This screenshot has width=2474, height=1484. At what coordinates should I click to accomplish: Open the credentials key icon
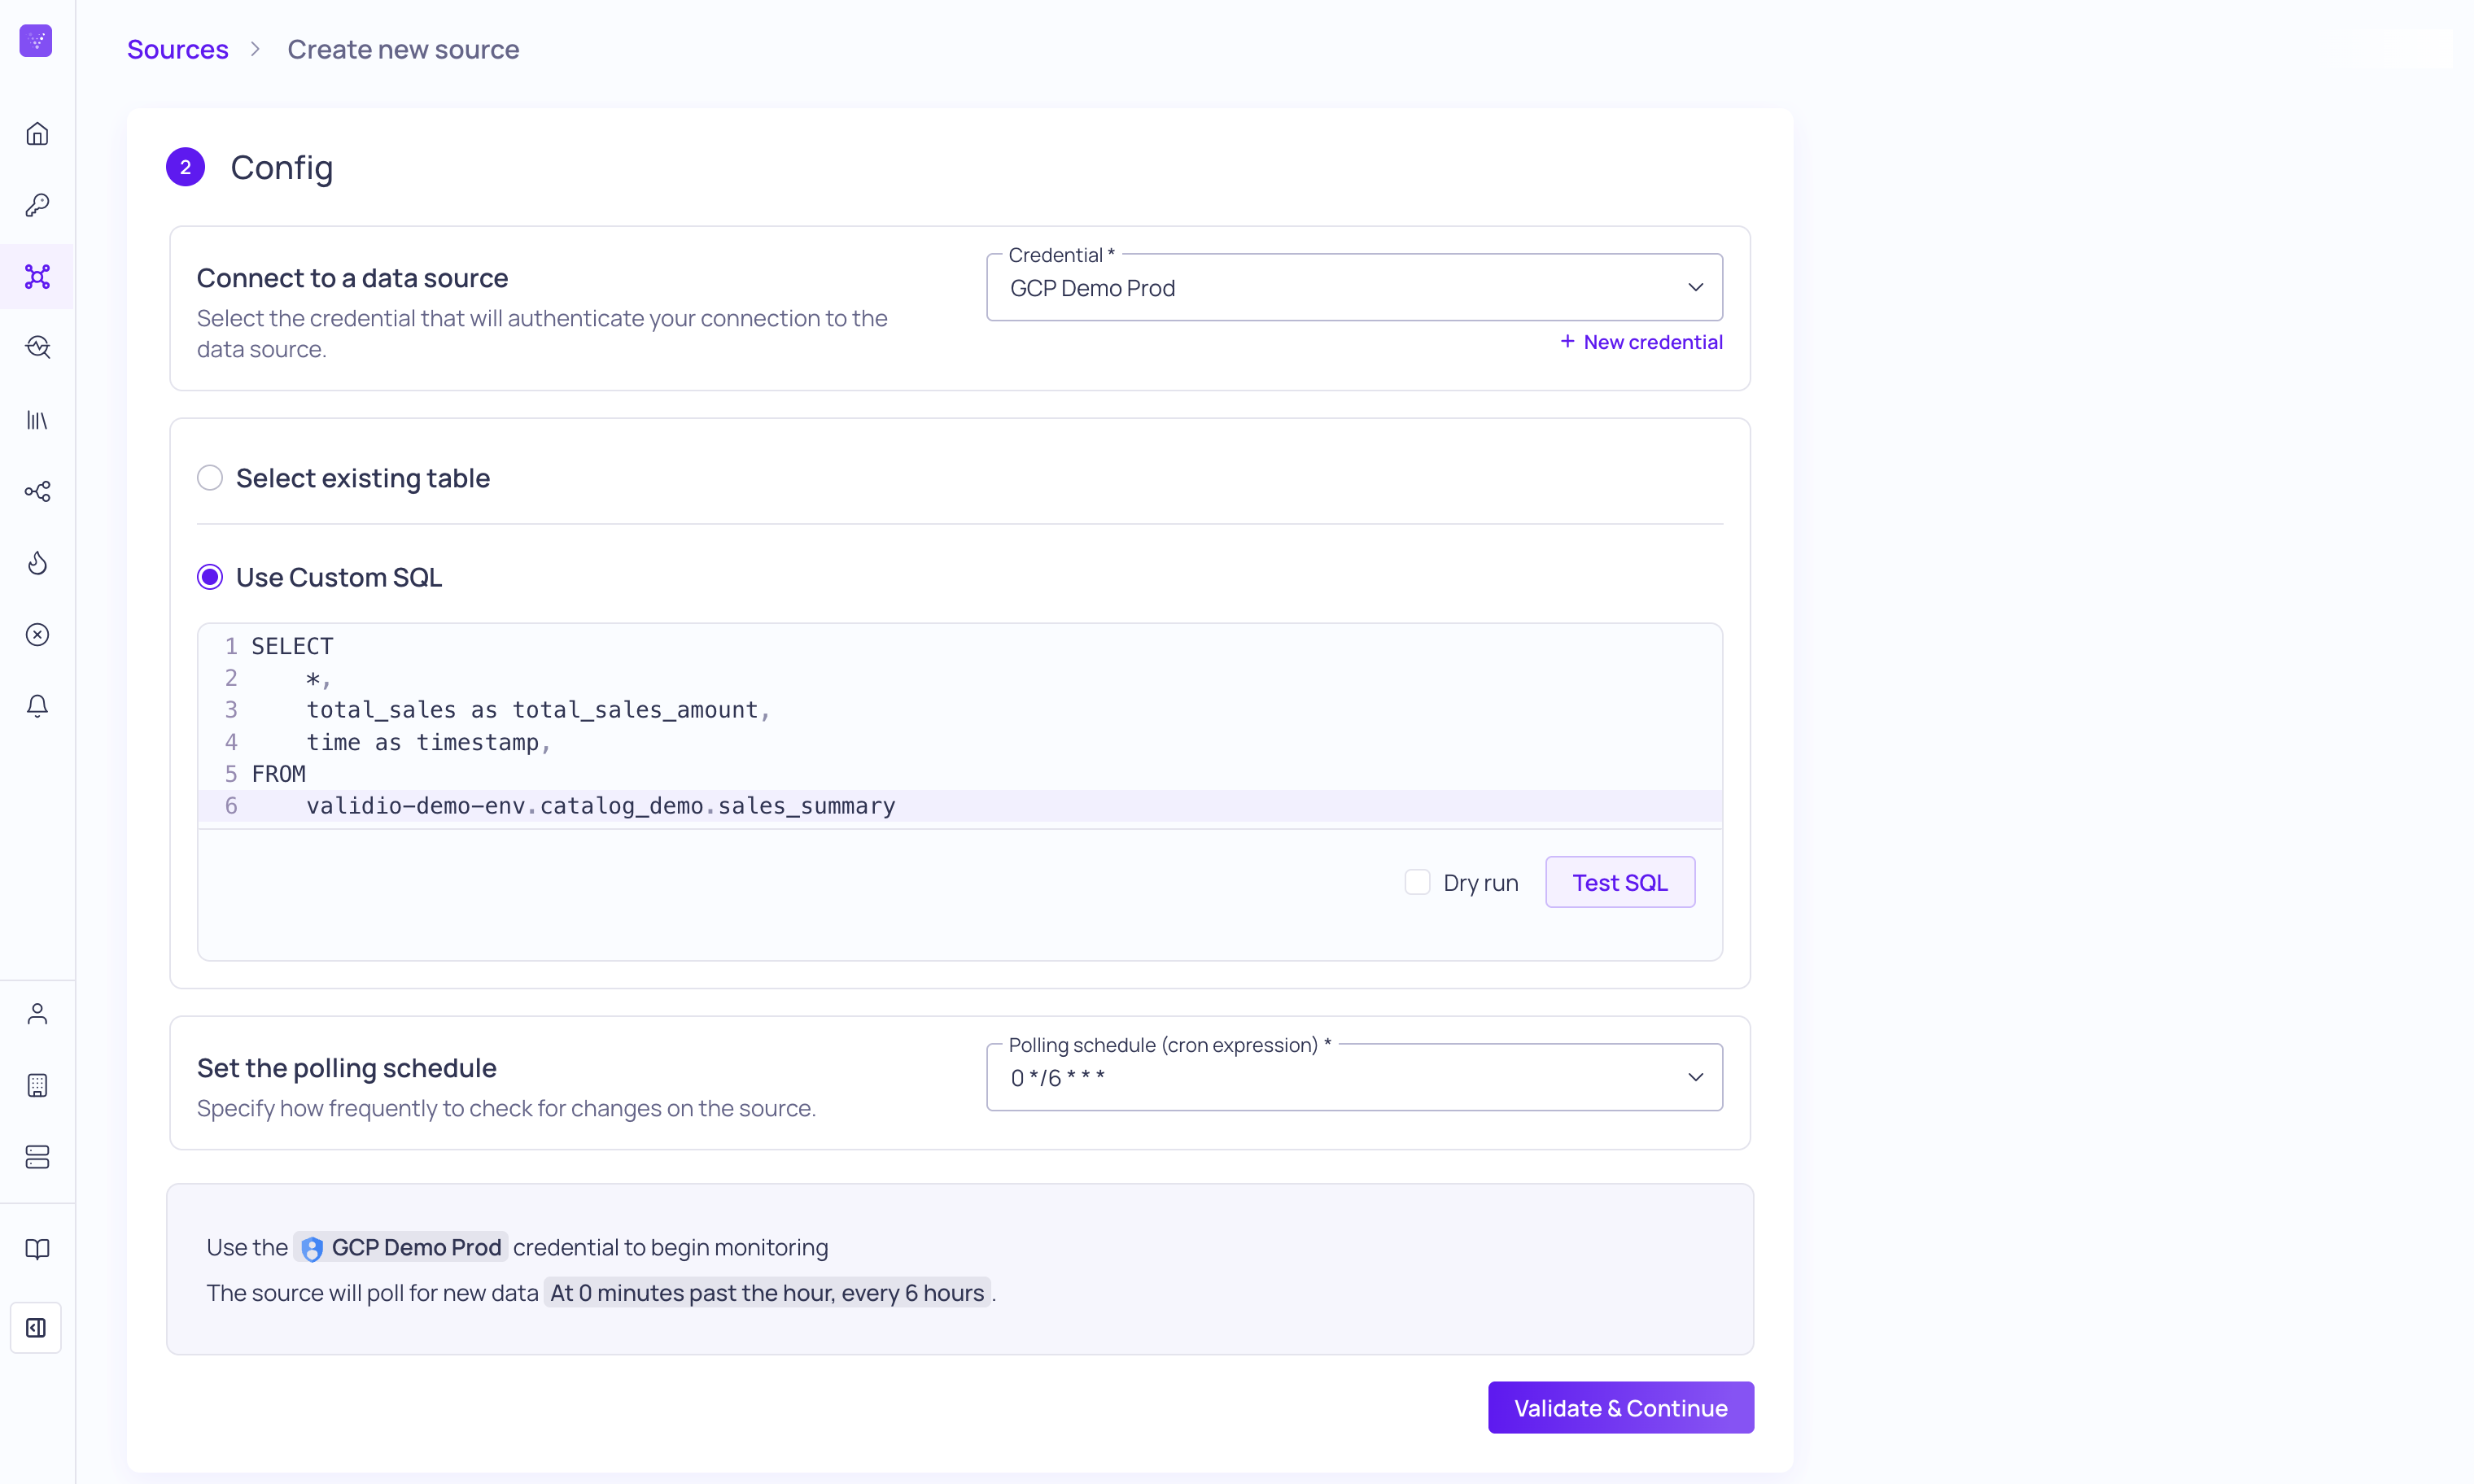(x=37, y=205)
